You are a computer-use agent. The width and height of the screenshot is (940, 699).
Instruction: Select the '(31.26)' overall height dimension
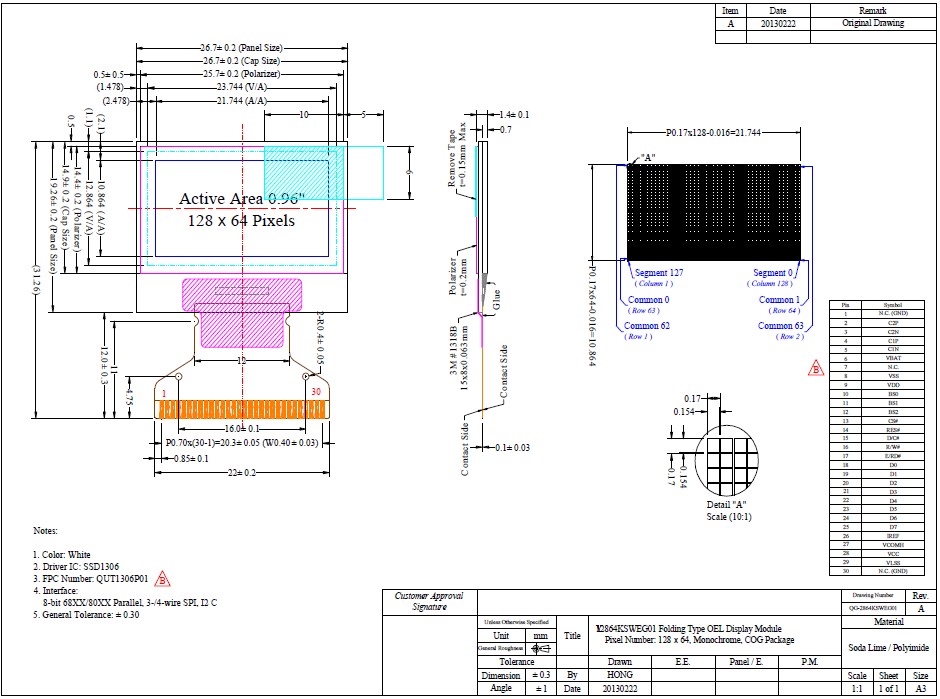point(35,280)
